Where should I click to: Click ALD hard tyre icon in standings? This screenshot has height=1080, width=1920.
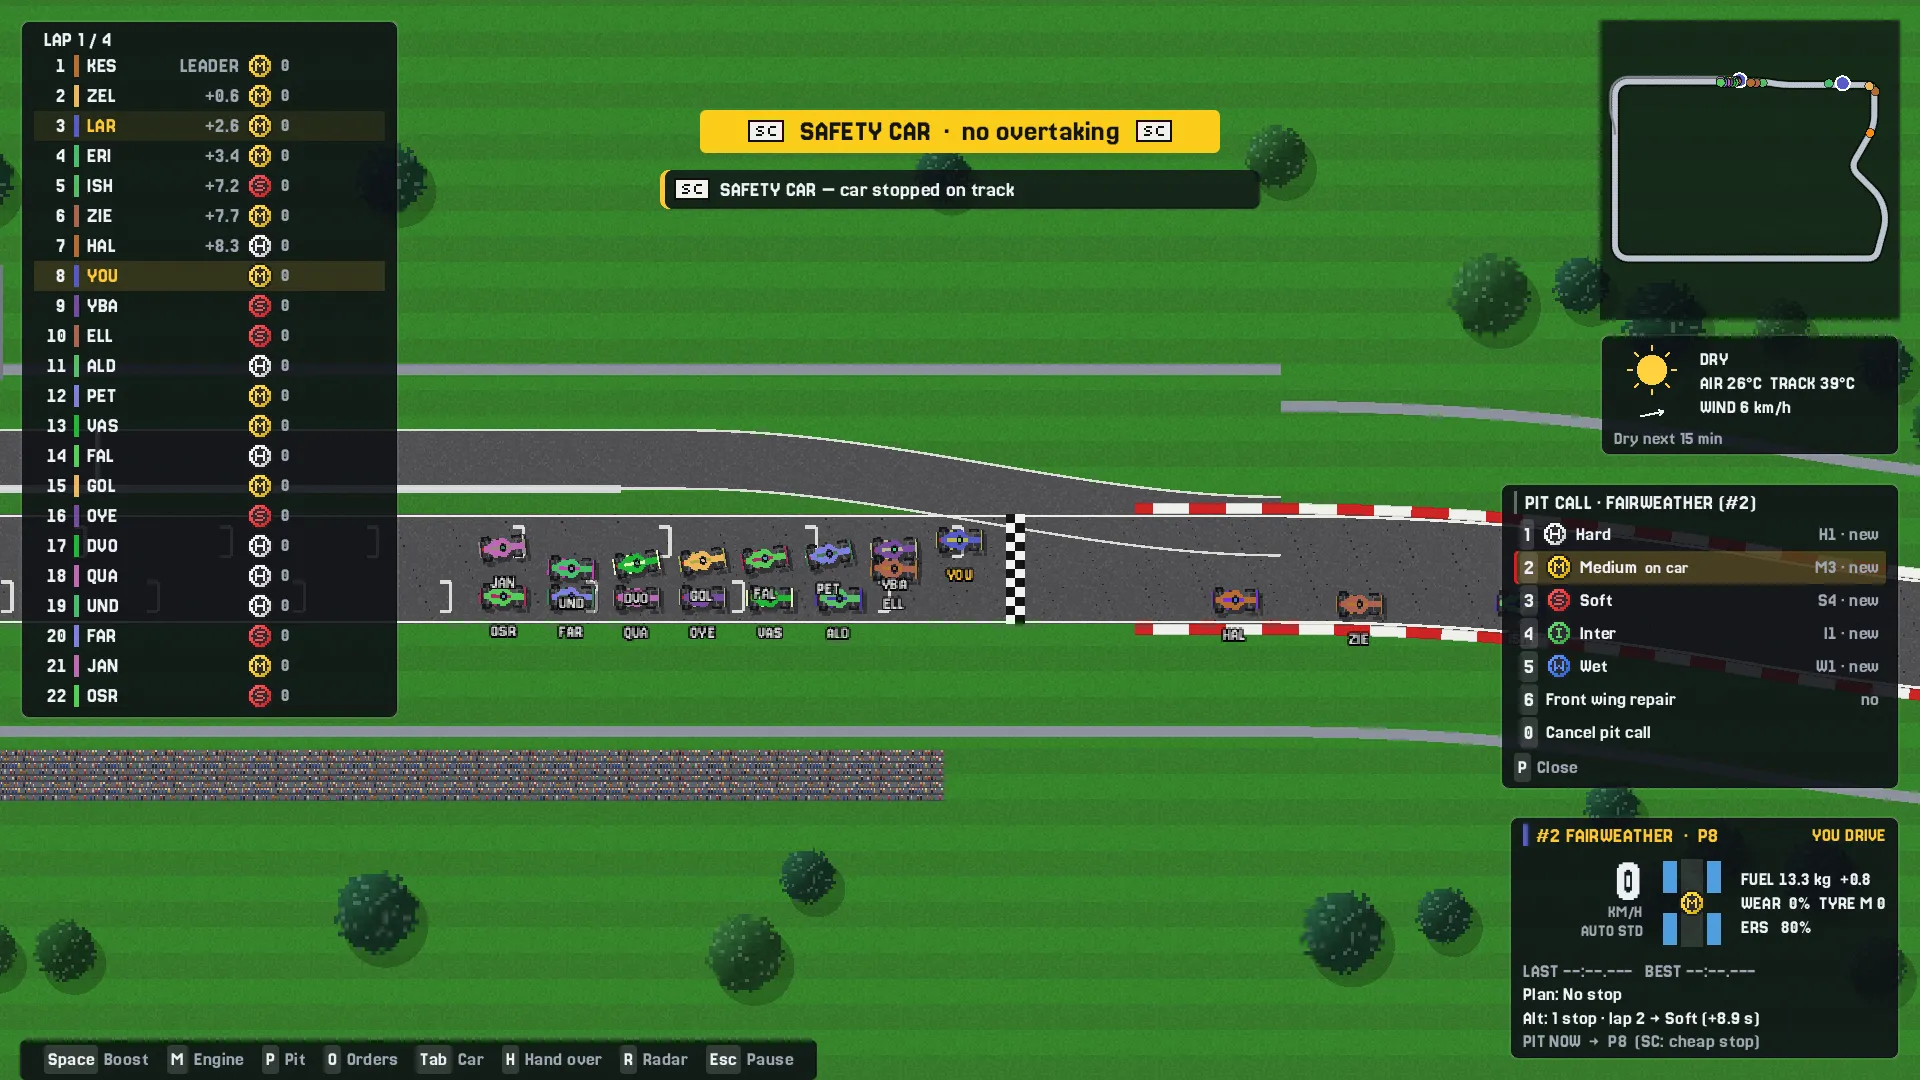[260, 366]
